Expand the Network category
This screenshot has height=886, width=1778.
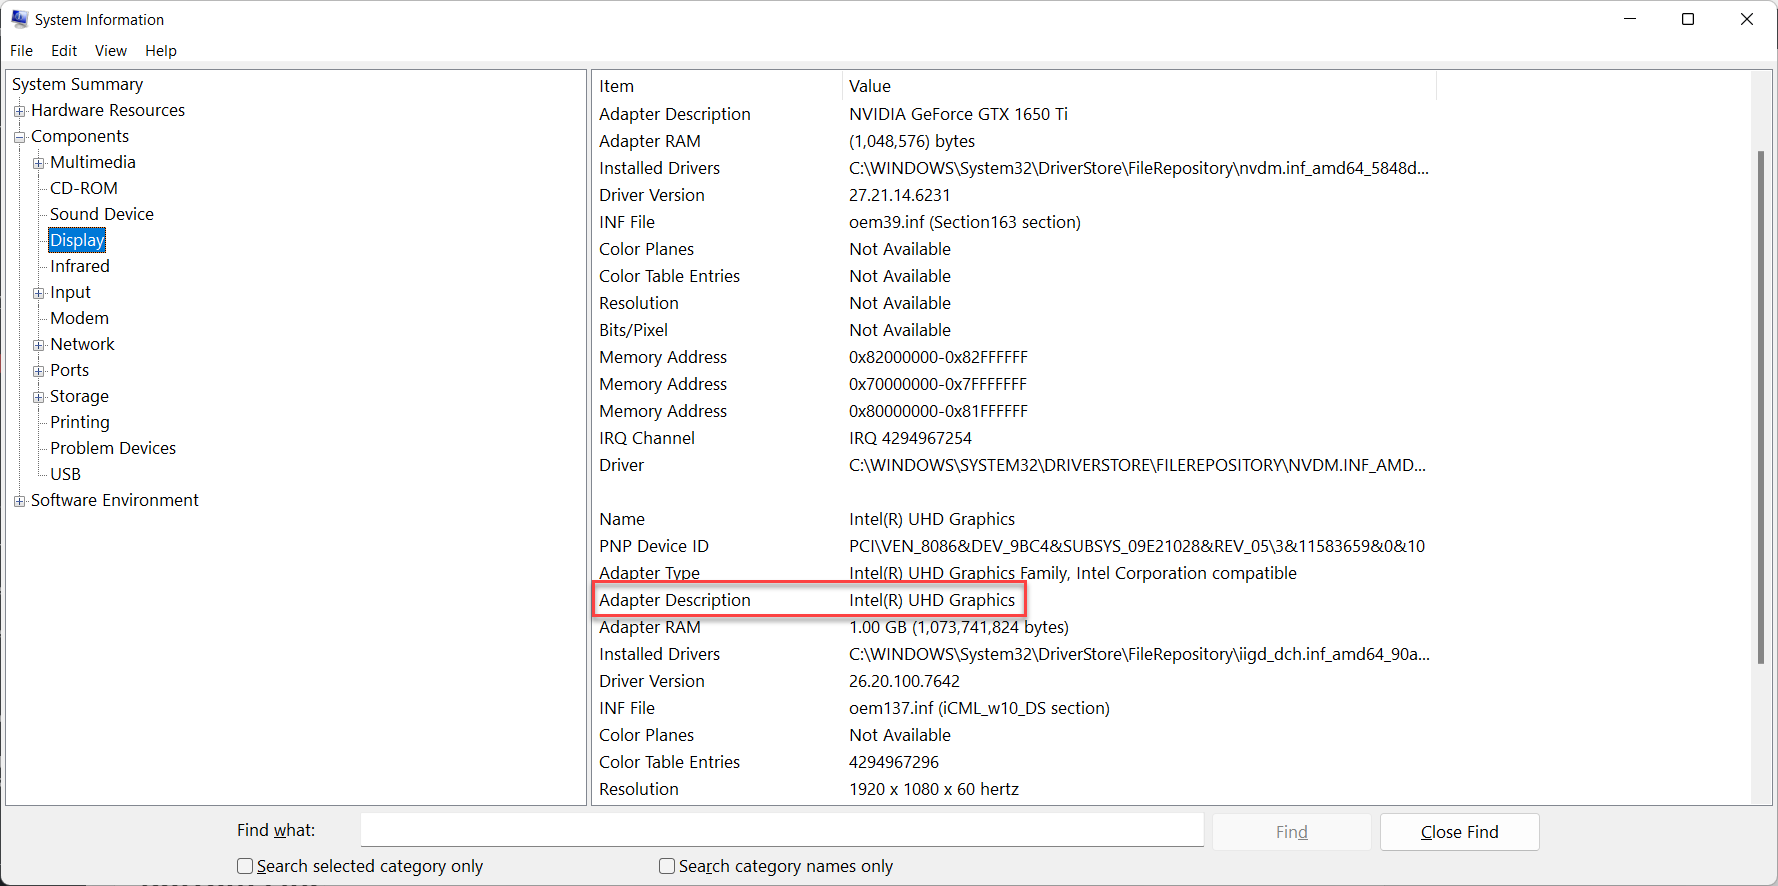[38, 345]
